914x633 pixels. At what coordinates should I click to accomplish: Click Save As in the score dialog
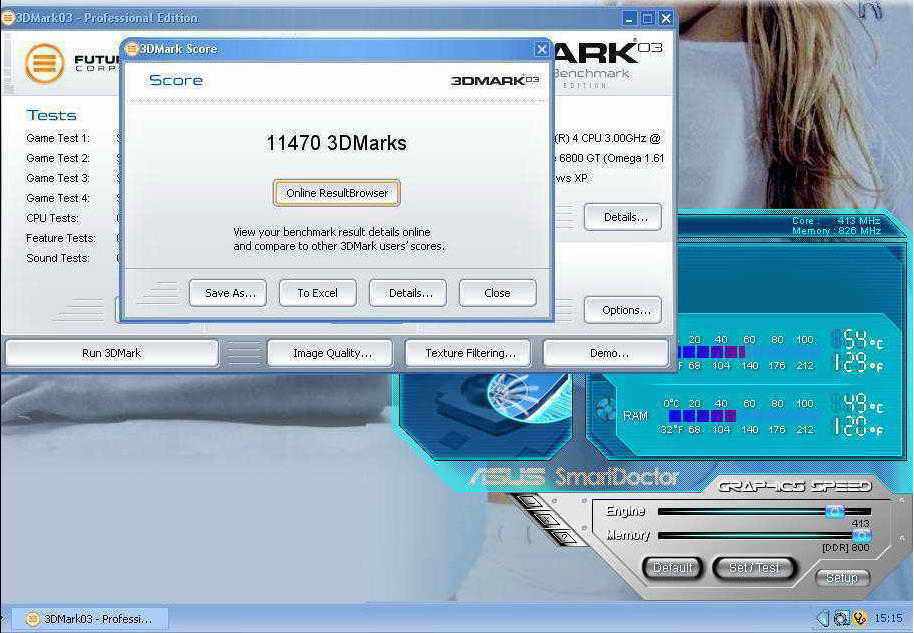point(228,293)
